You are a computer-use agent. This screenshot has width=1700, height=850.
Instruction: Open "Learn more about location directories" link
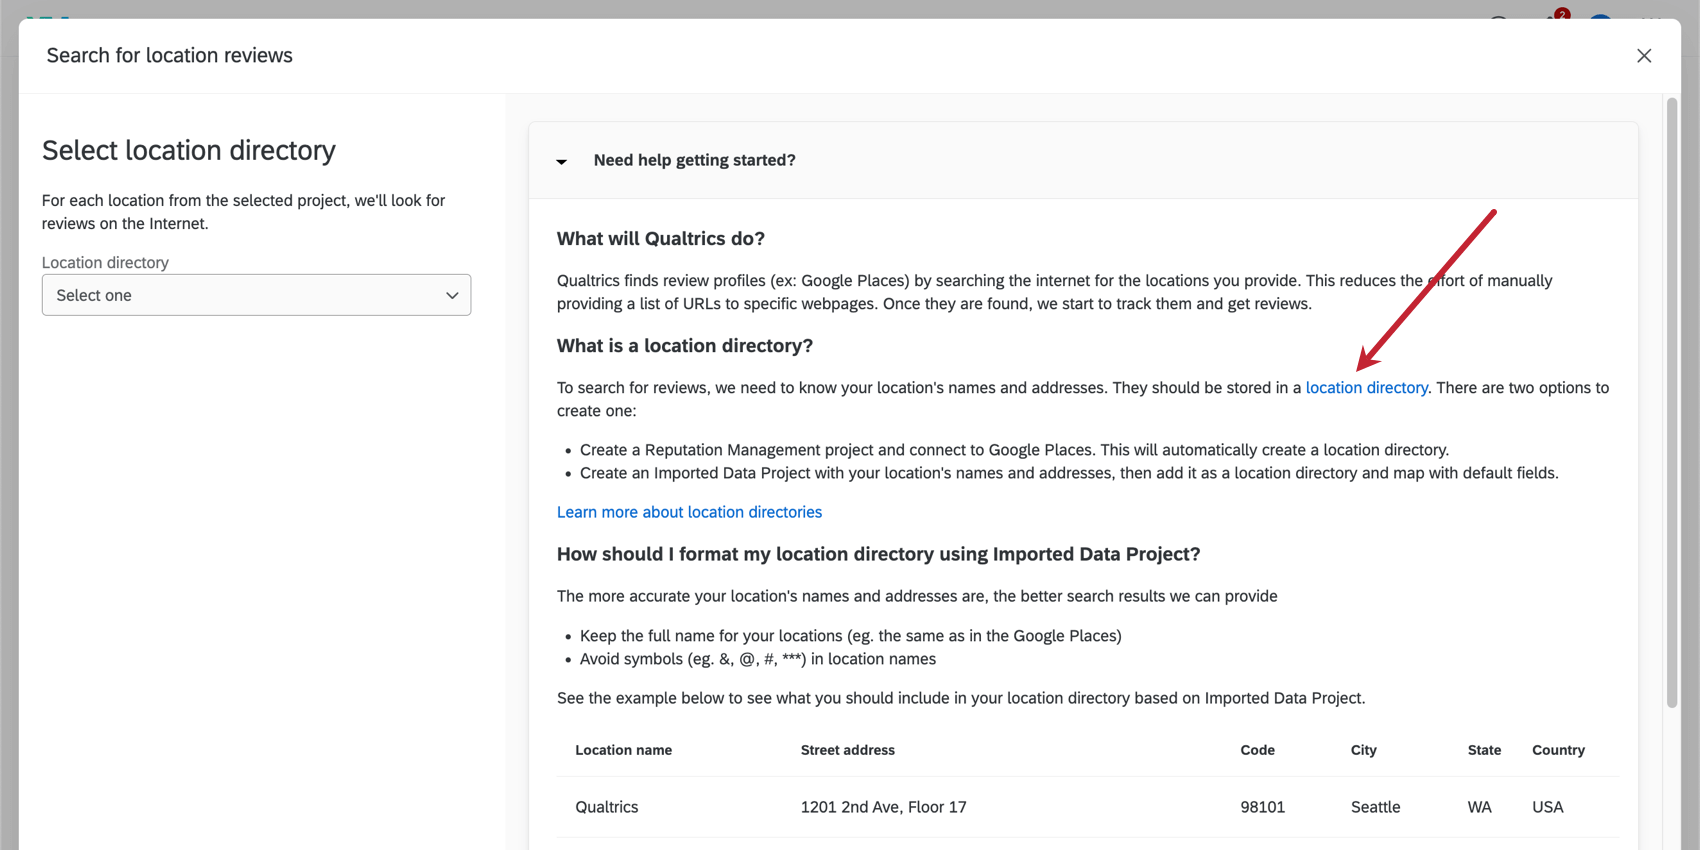point(689,512)
